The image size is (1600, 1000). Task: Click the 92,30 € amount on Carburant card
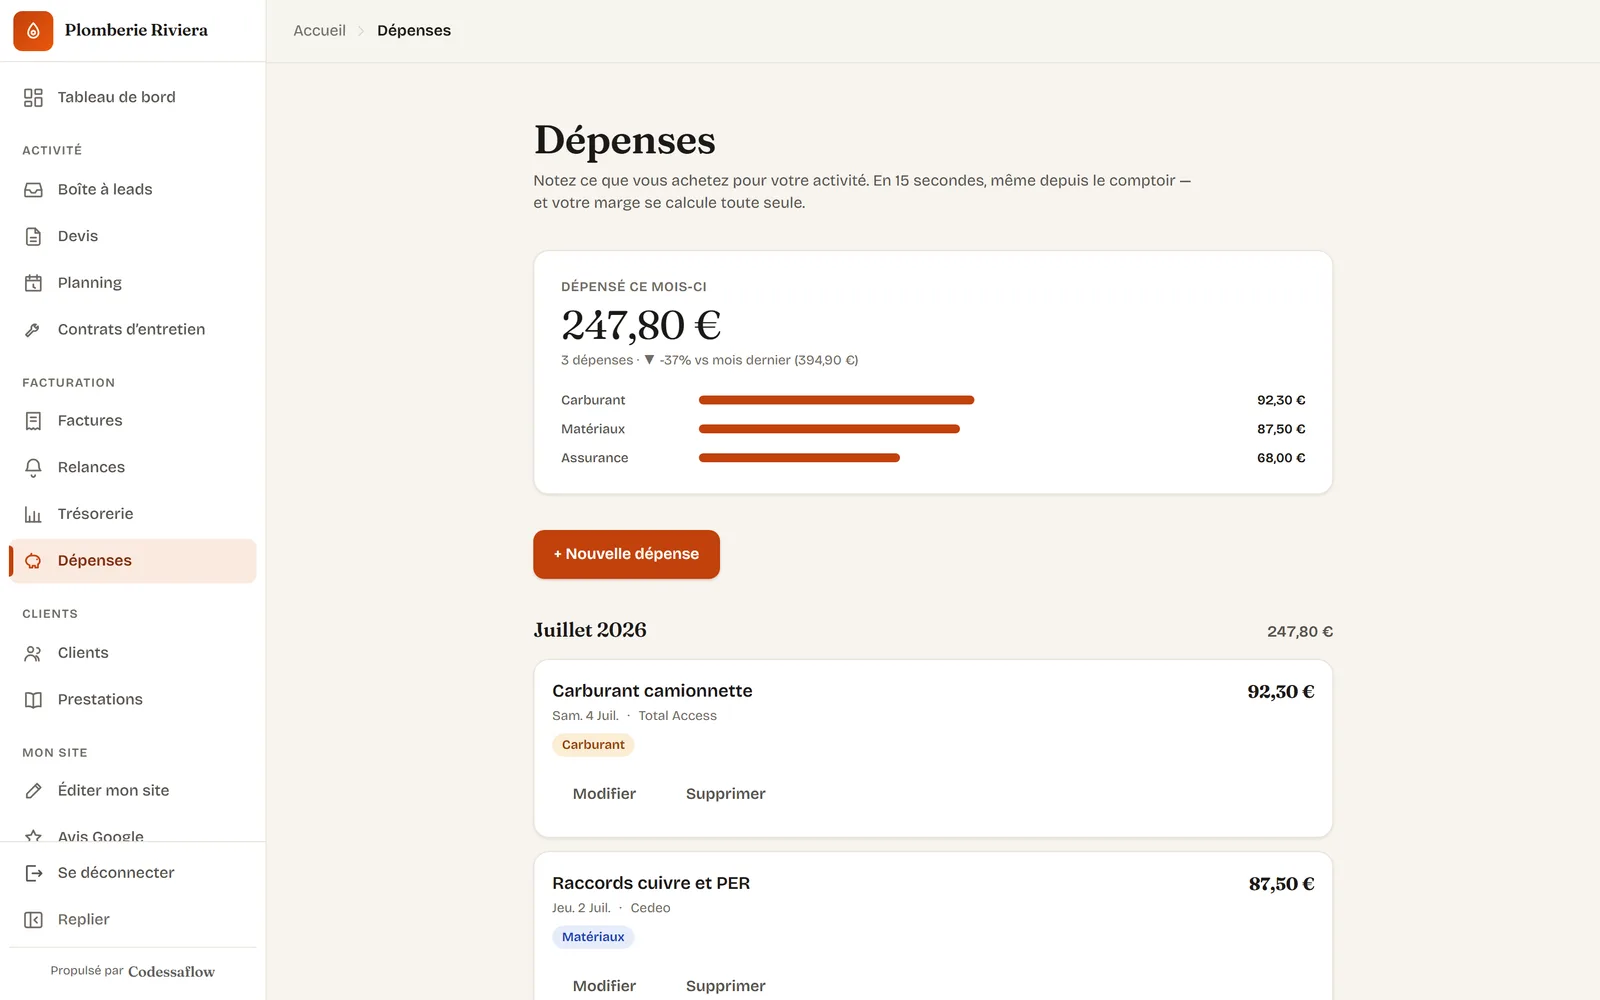pyautogui.click(x=1281, y=692)
